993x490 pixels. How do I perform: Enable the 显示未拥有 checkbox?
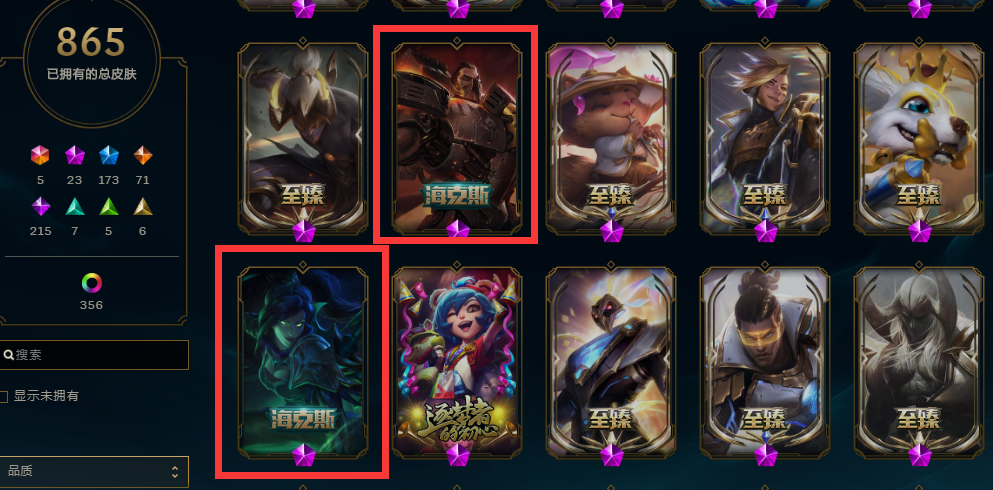pos(3,397)
